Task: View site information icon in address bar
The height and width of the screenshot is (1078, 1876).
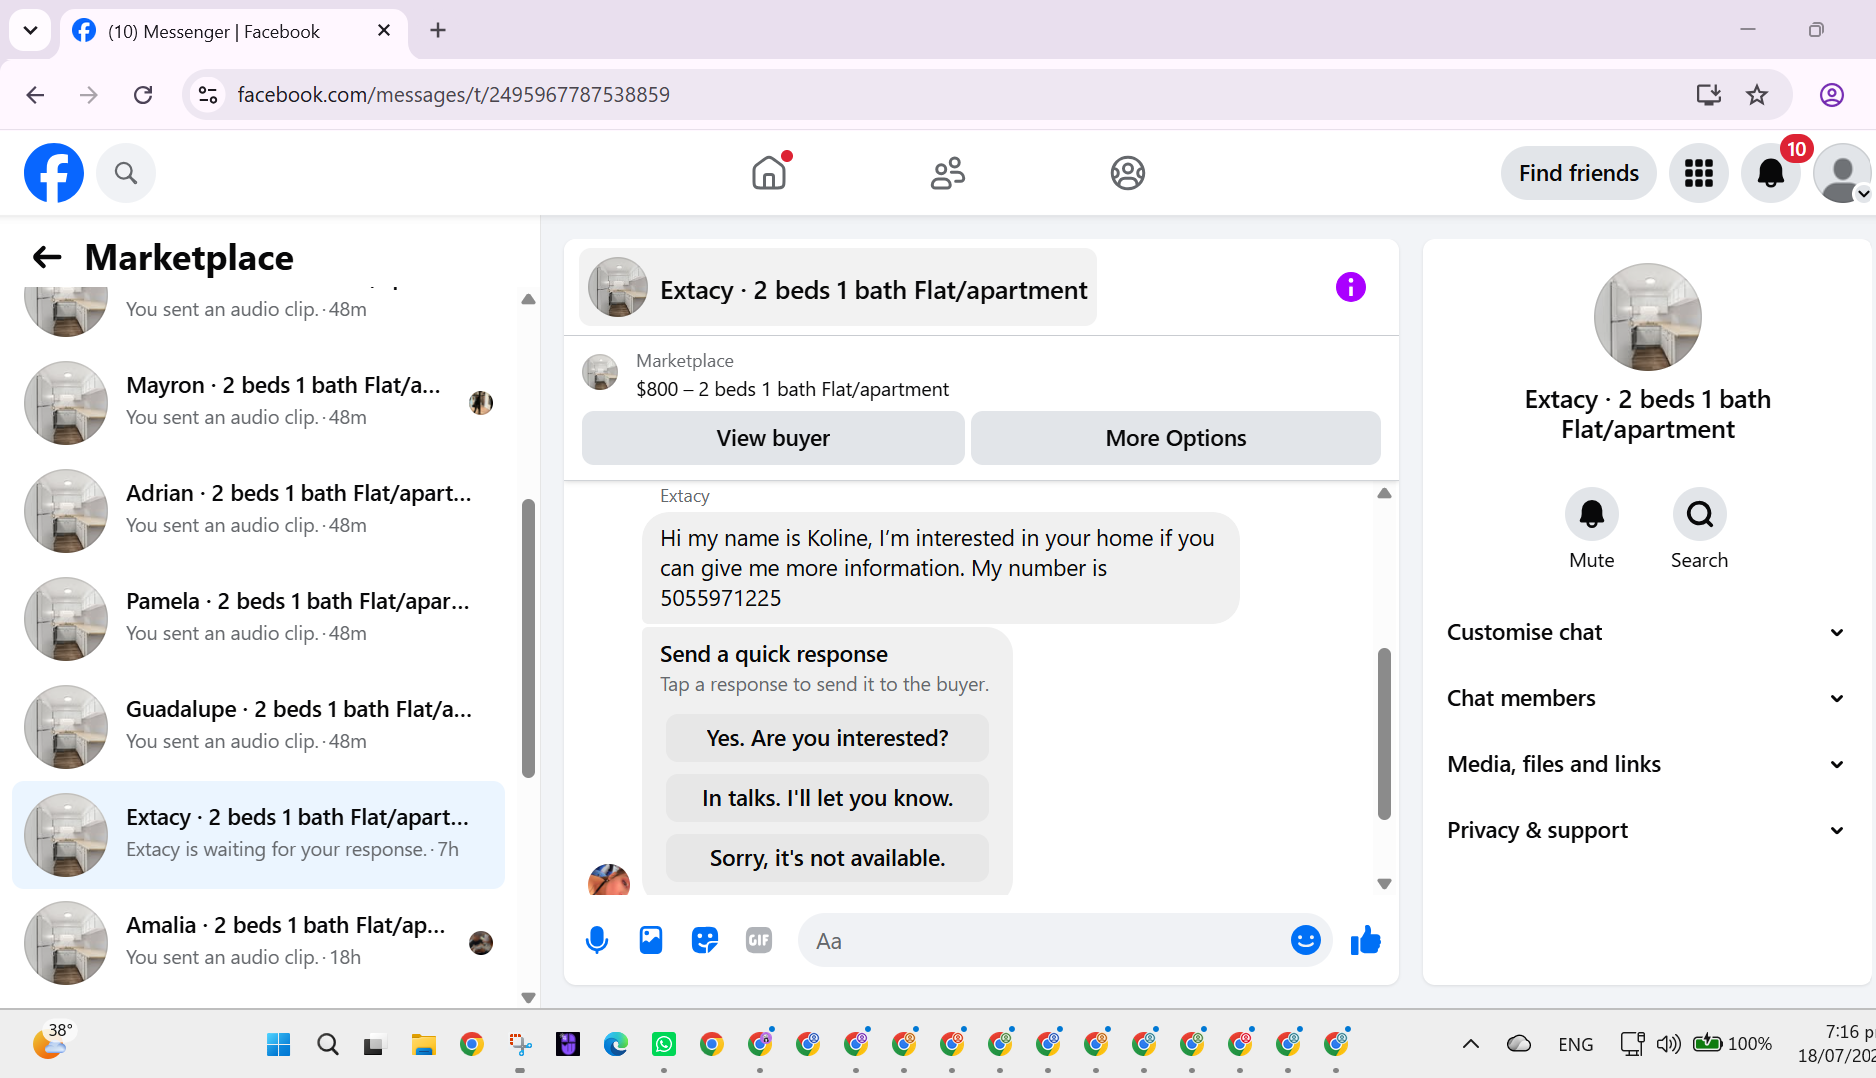Action: click(x=208, y=95)
